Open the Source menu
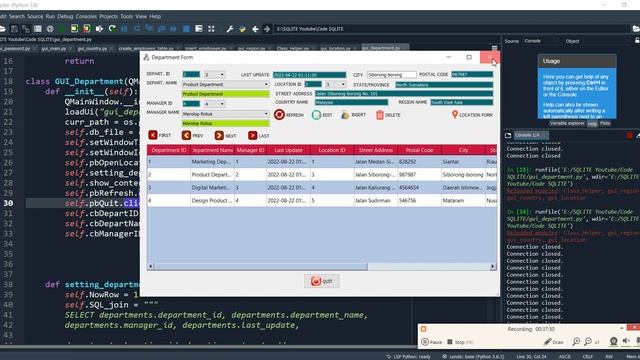The image size is (640, 360). [x=35, y=16]
